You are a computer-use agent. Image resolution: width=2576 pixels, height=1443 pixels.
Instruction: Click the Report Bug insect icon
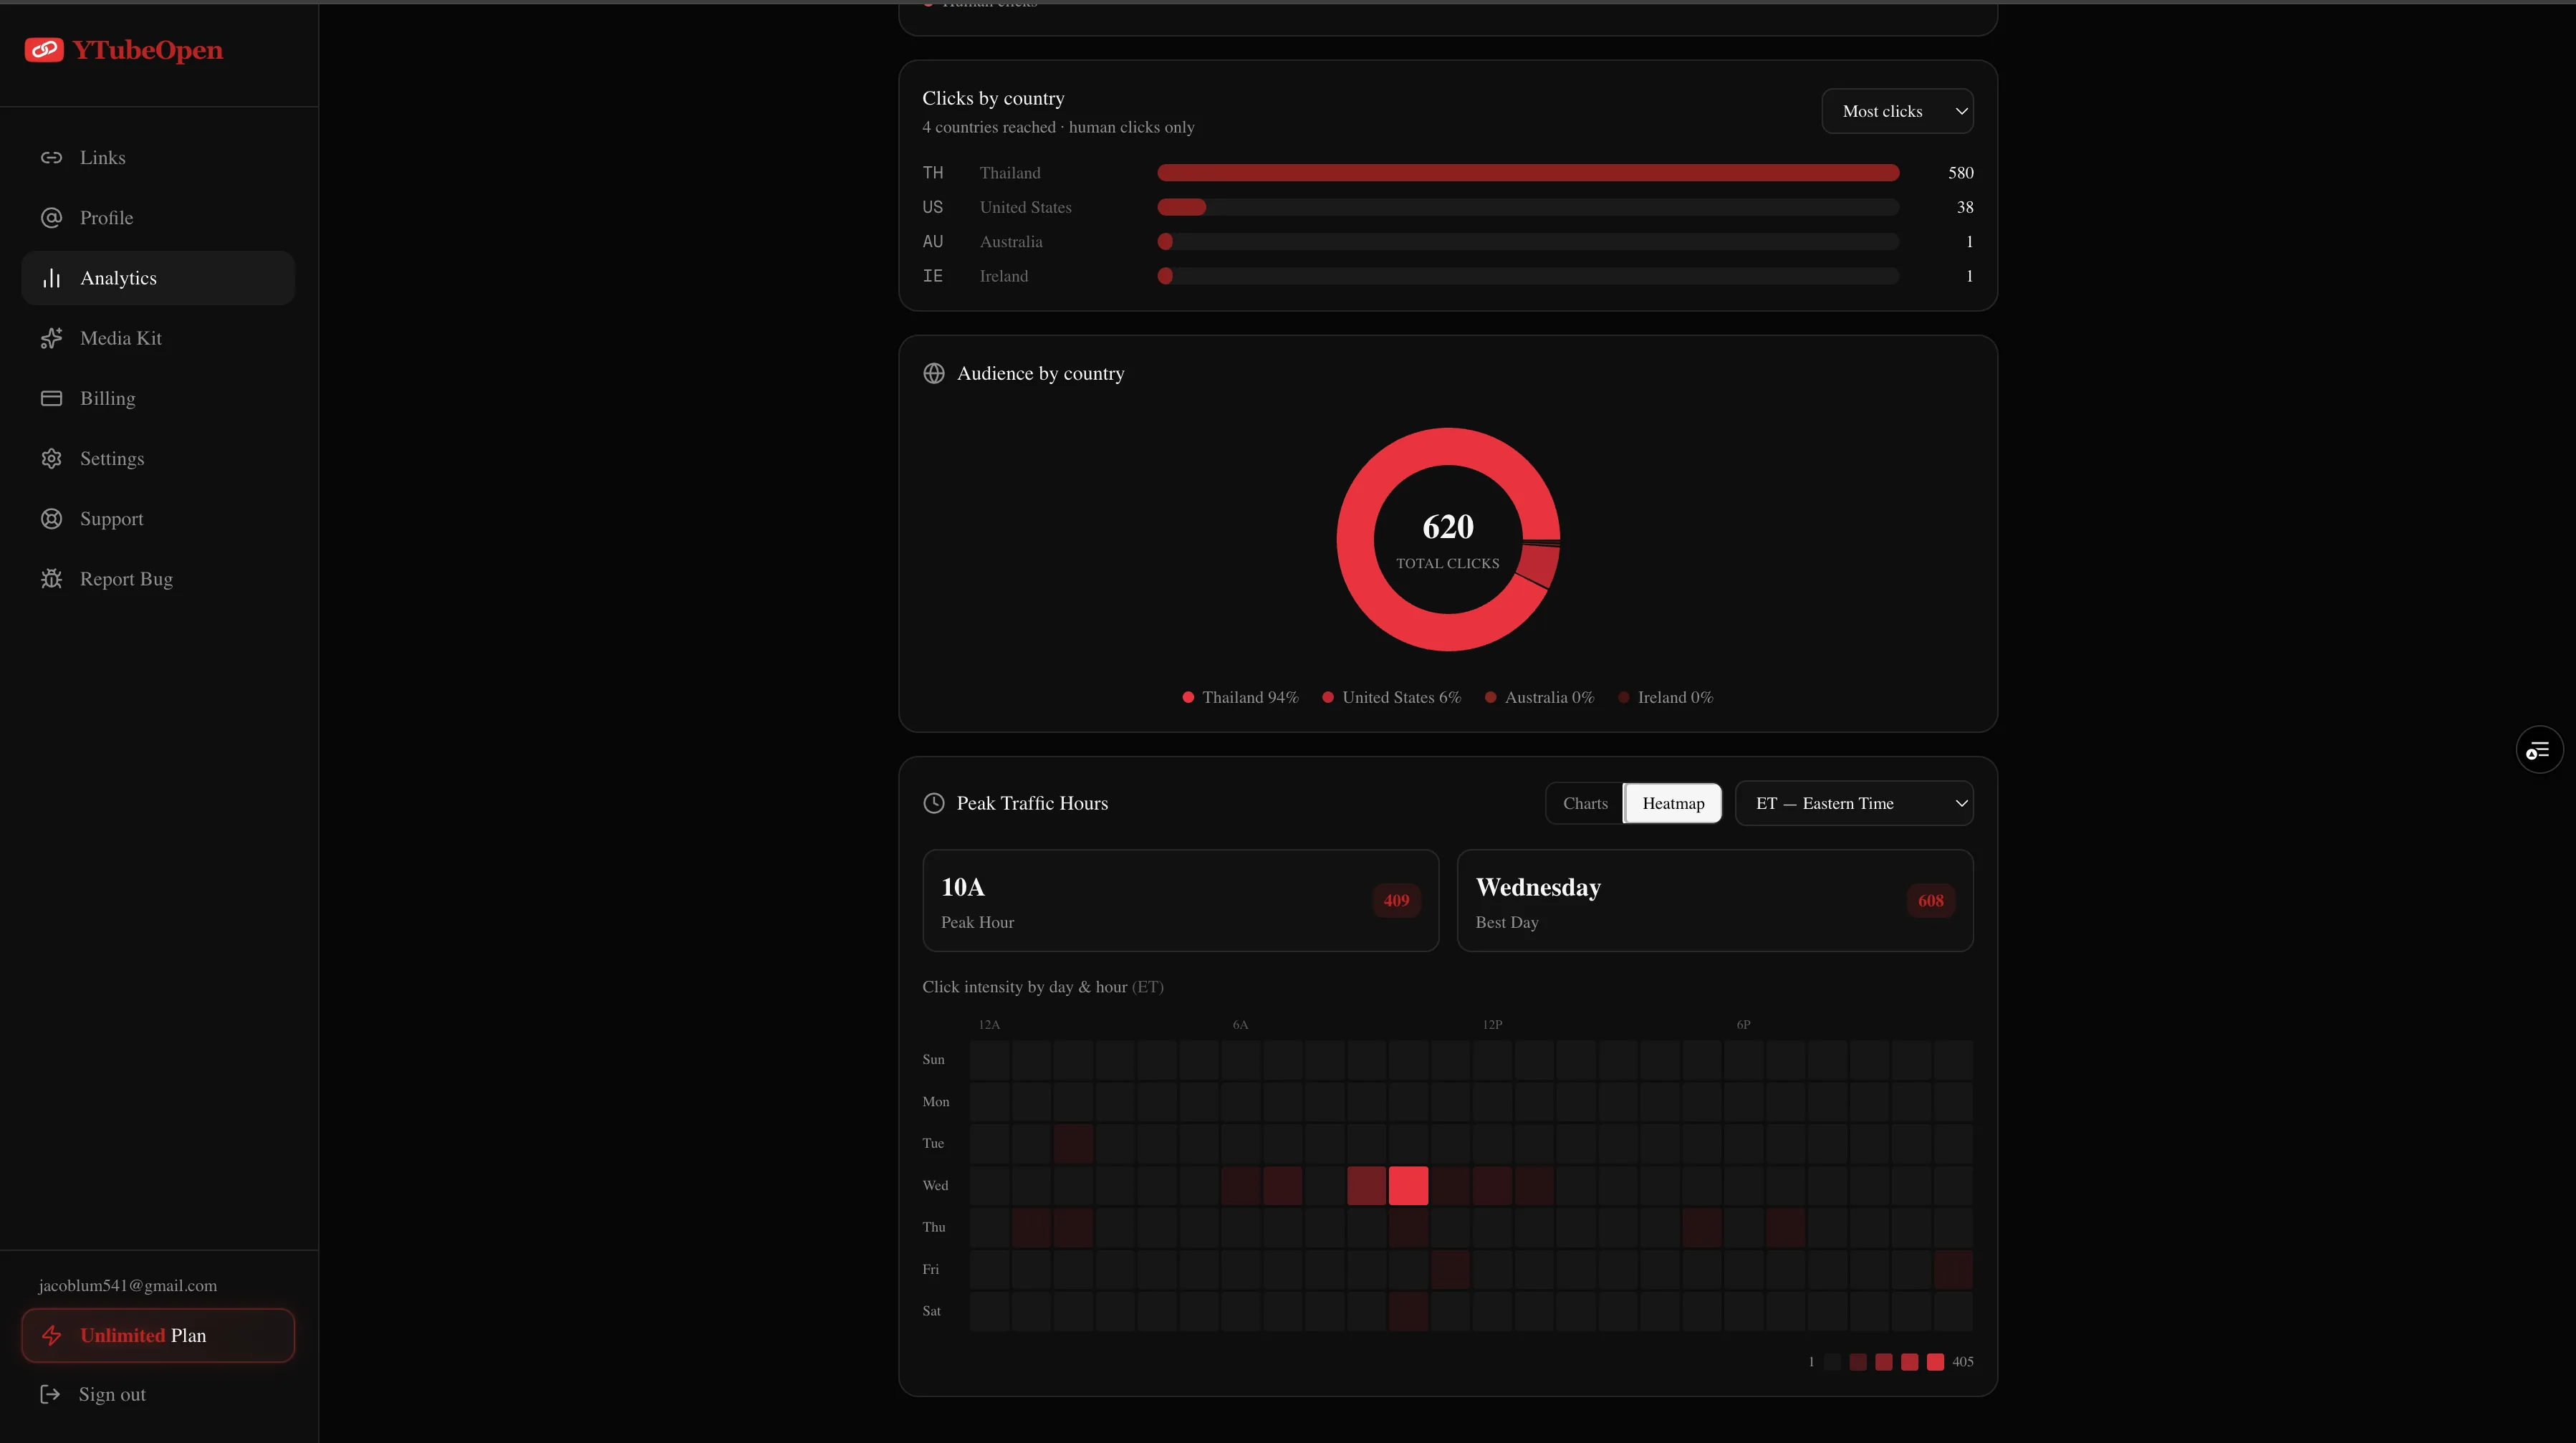pyautogui.click(x=51, y=579)
